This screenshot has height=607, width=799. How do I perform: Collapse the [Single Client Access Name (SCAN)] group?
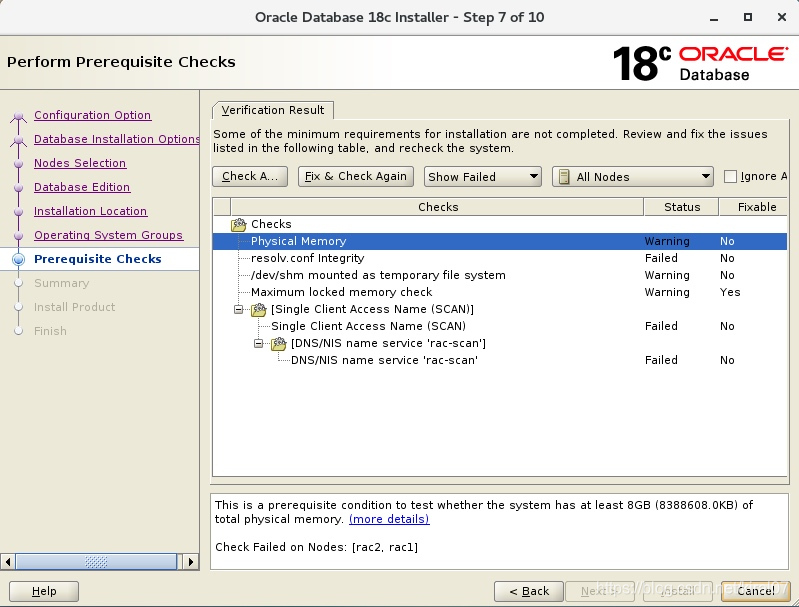click(238, 309)
